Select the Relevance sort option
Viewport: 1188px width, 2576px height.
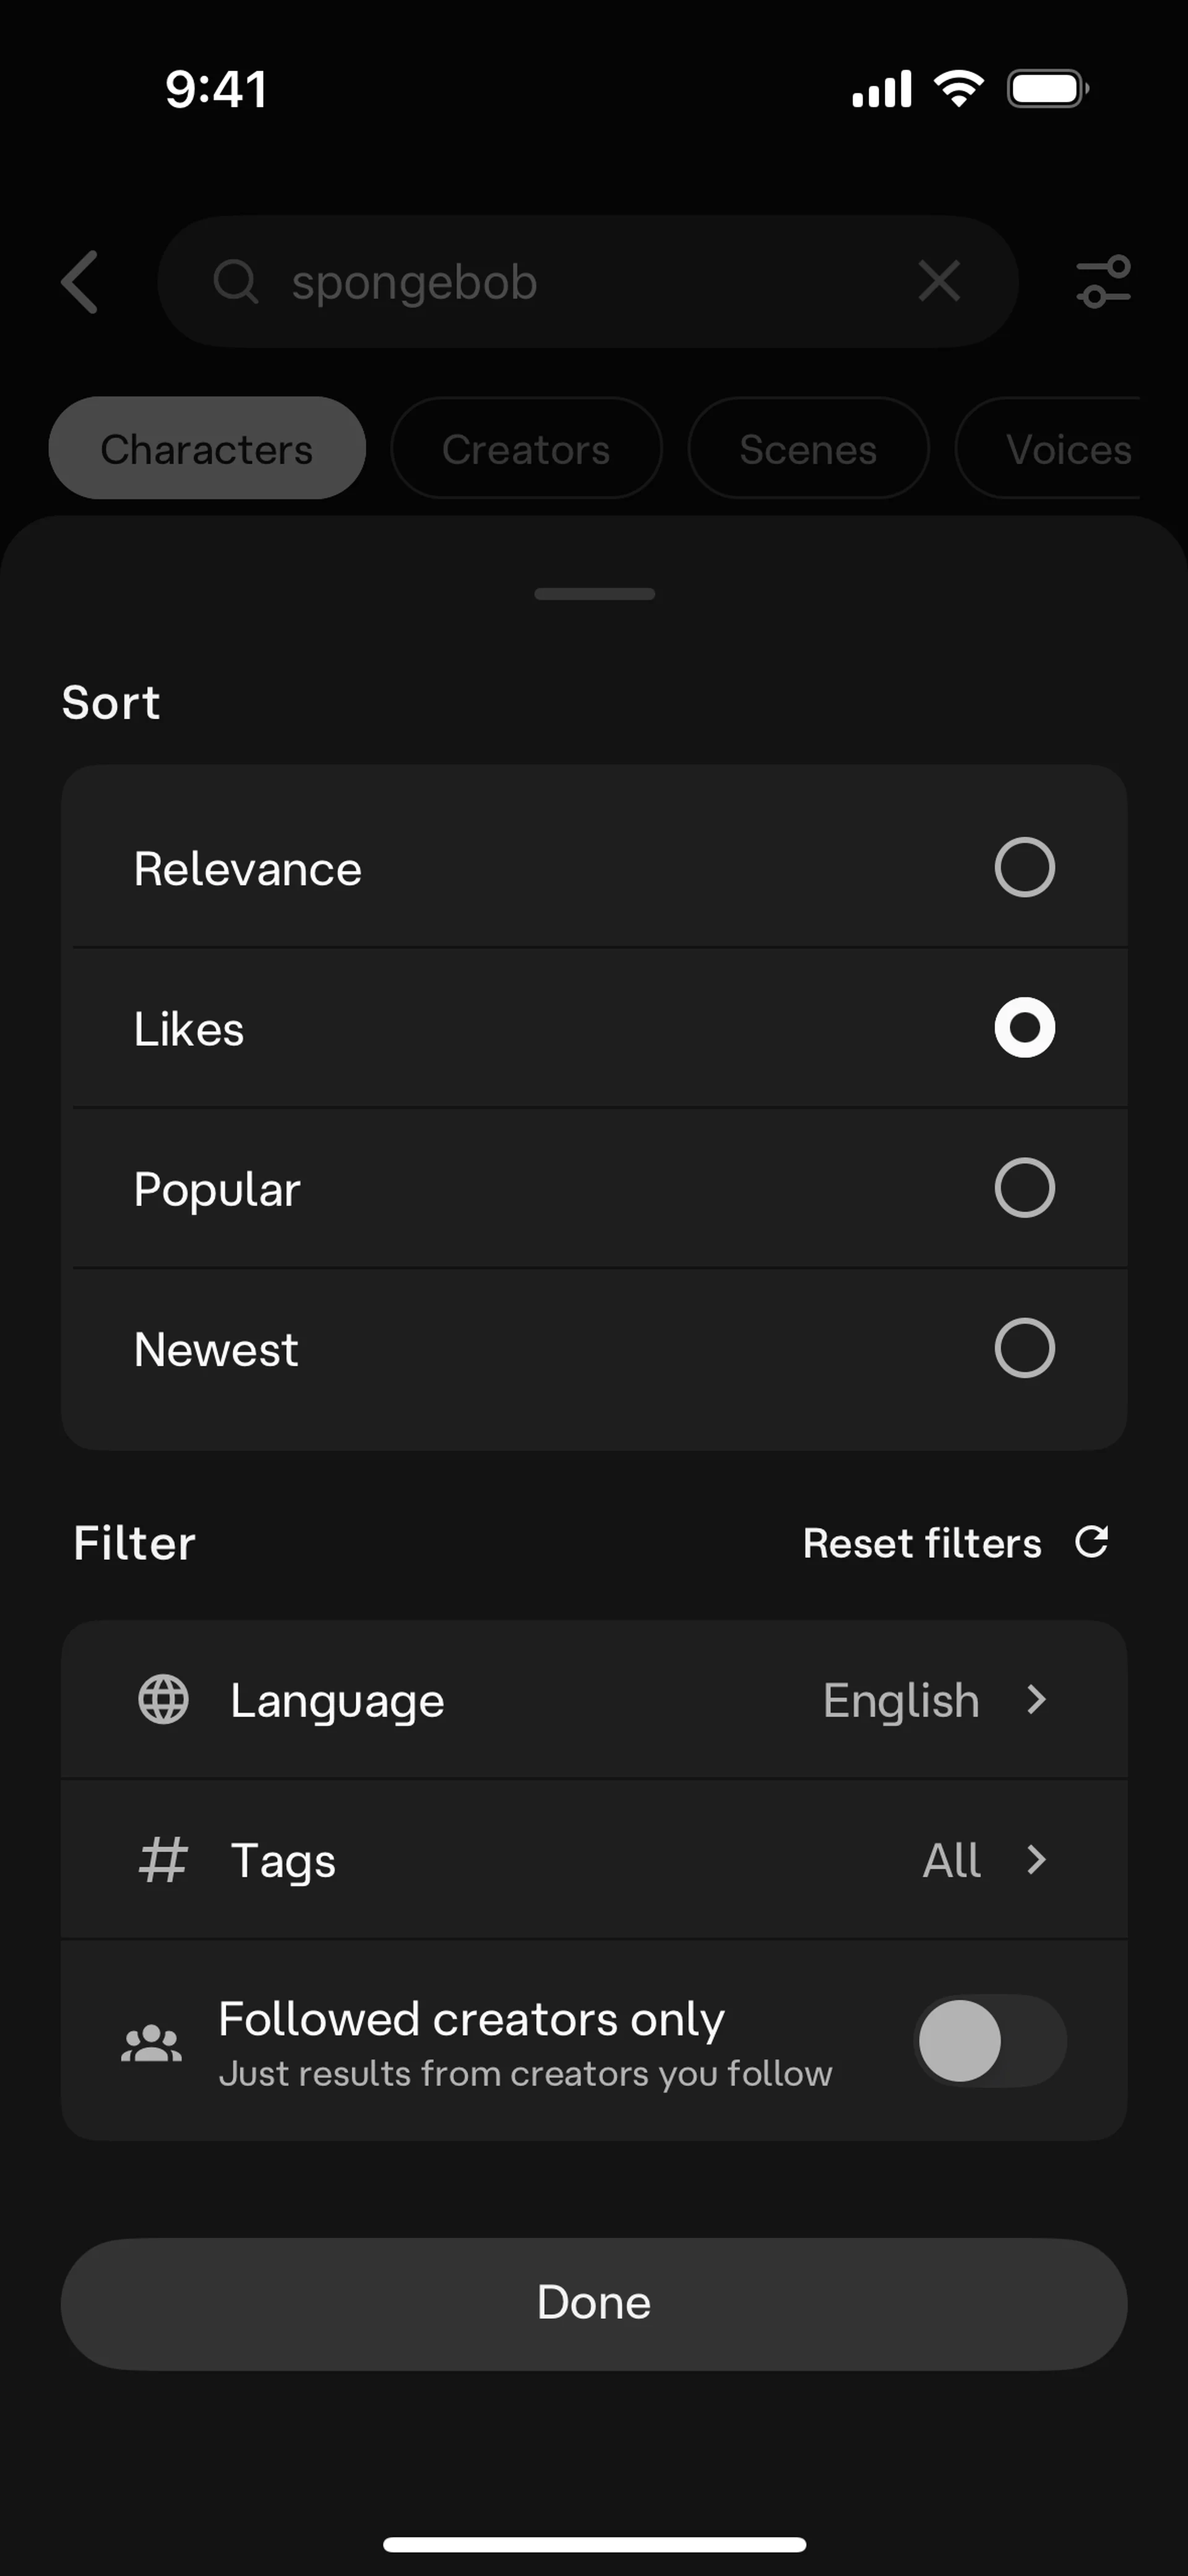pos(1024,867)
